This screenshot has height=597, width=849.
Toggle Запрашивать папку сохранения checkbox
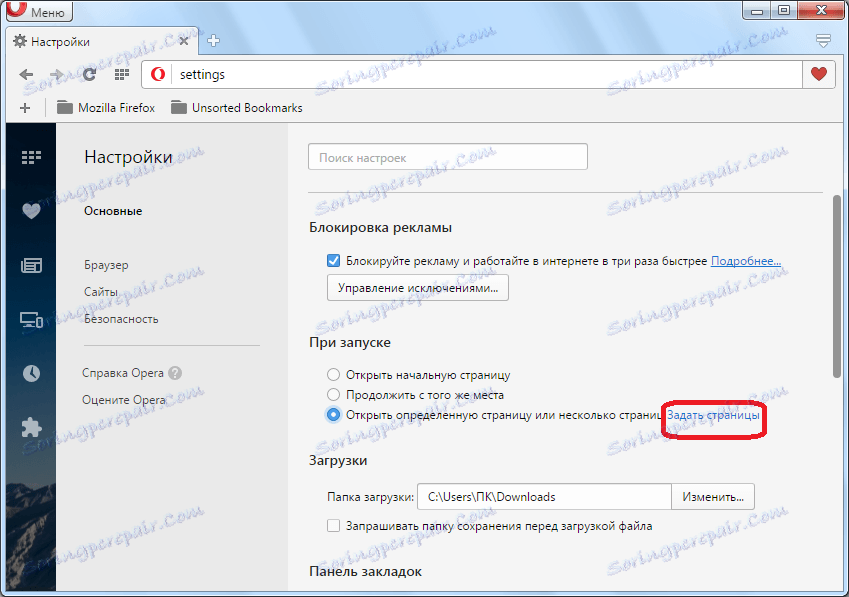coord(334,526)
